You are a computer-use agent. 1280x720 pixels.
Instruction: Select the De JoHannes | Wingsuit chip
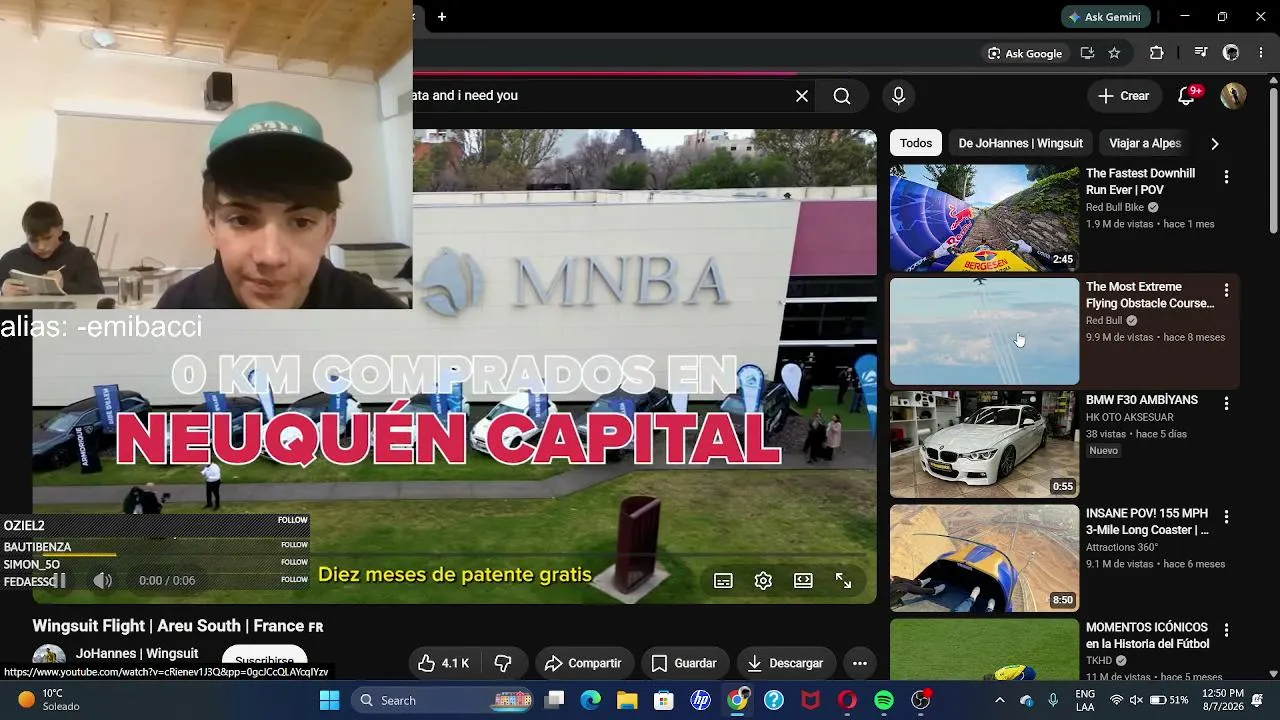(x=1020, y=143)
